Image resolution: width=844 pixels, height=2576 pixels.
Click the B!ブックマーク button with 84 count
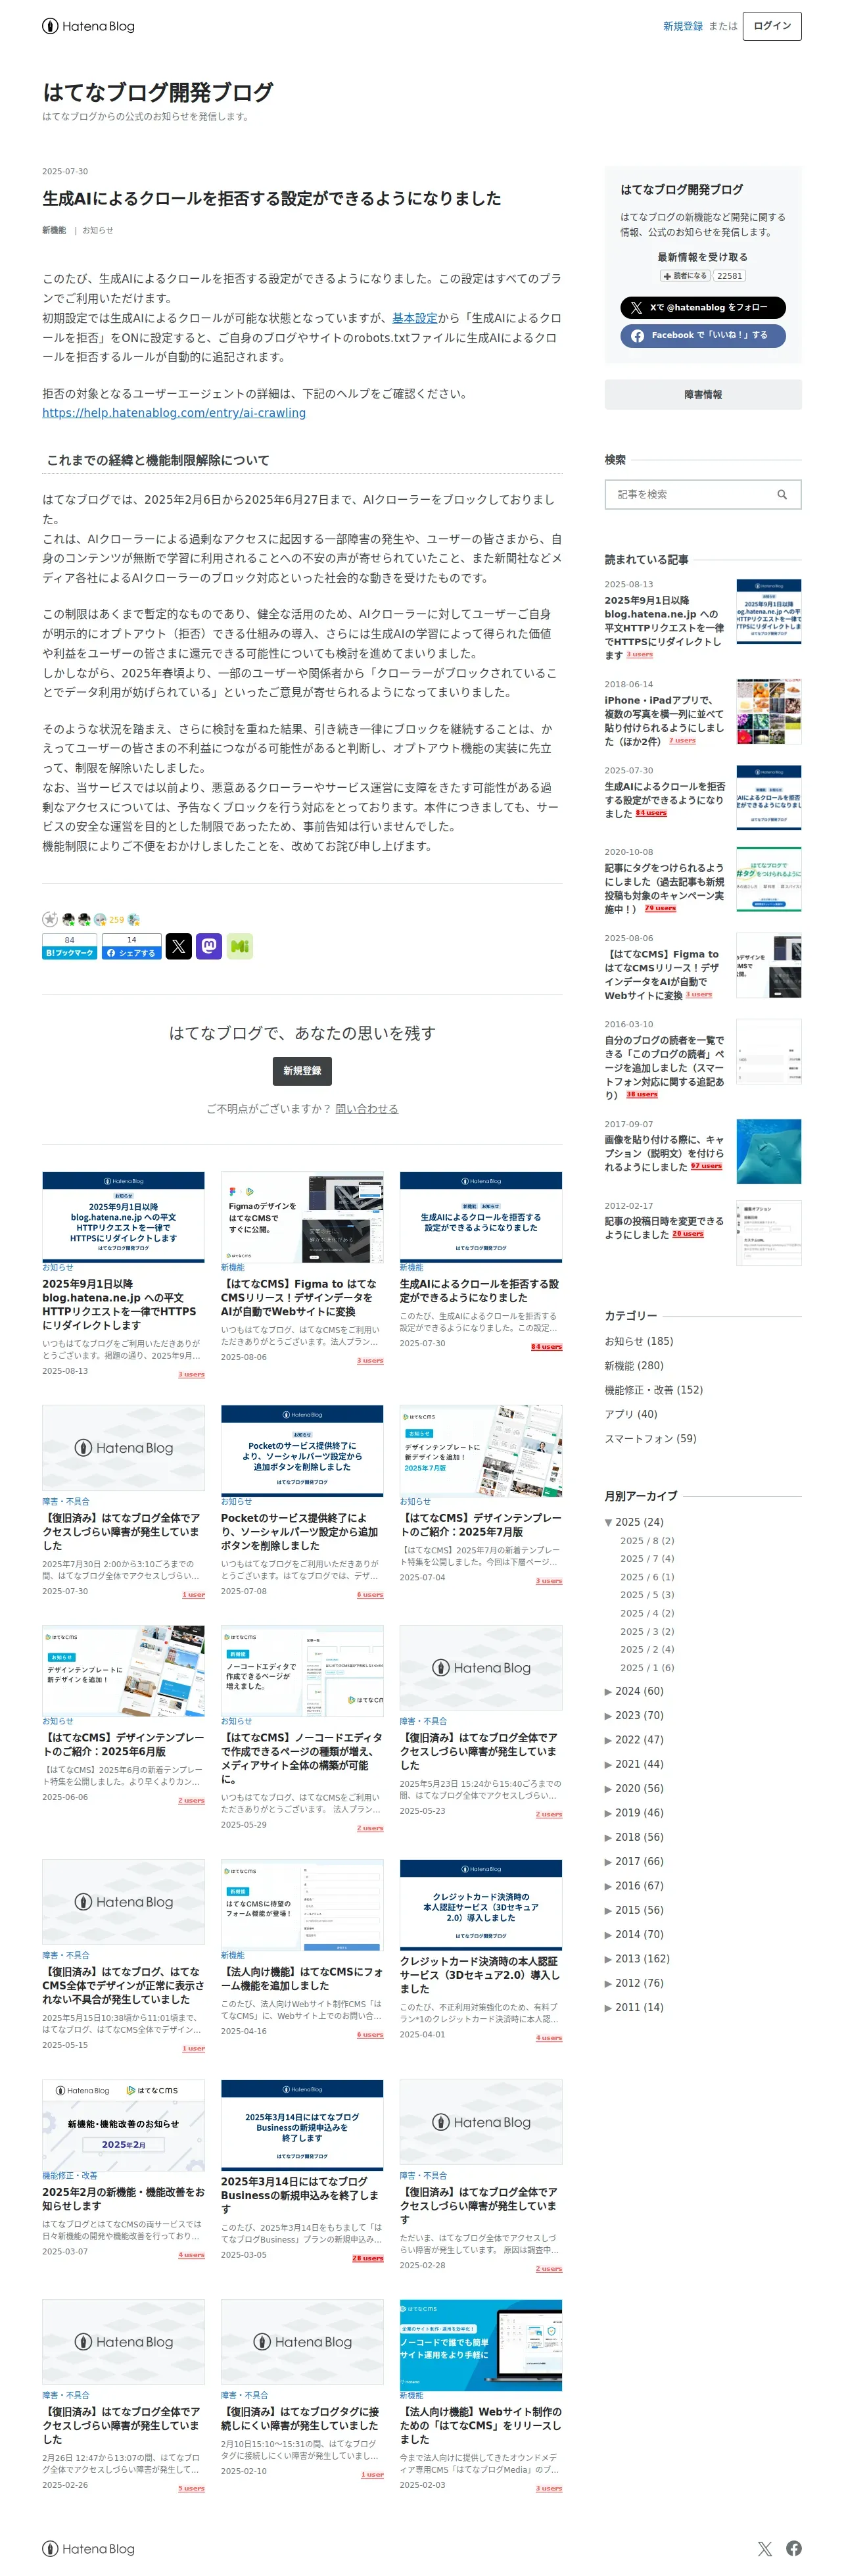tap(69, 947)
